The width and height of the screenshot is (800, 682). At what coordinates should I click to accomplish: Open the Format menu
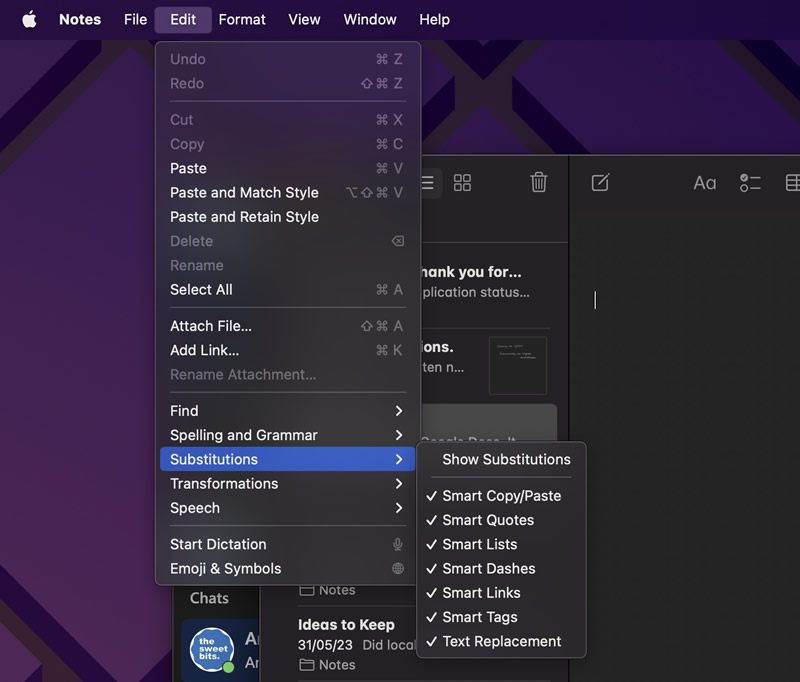tap(242, 19)
